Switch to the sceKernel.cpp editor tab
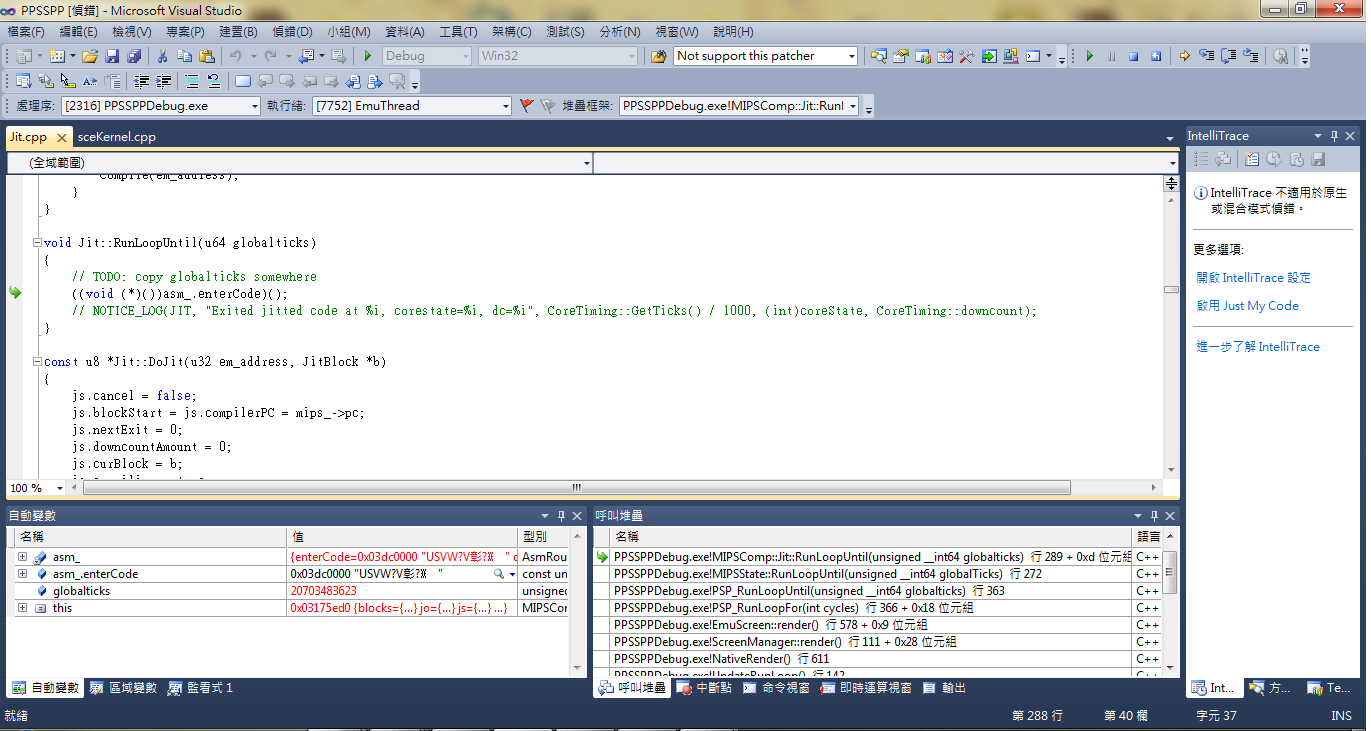This screenshot has height=731, width=1371. click(x=116, y=137)
